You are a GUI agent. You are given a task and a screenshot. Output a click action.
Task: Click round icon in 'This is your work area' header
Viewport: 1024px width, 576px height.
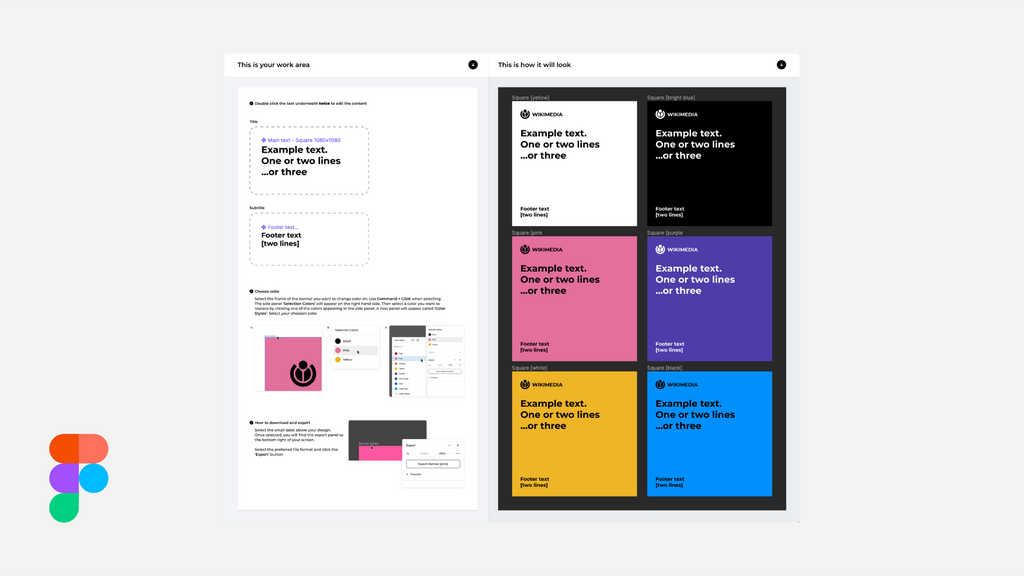click(473, 65)
